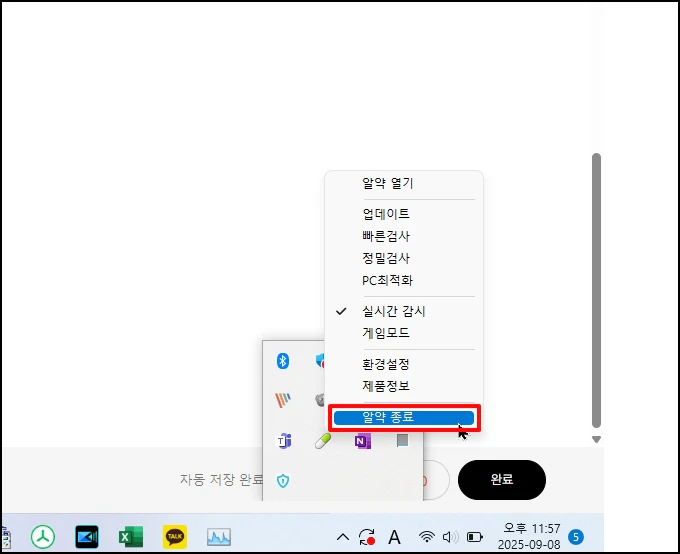Click the sync icon with red dot

click(367, 537)
